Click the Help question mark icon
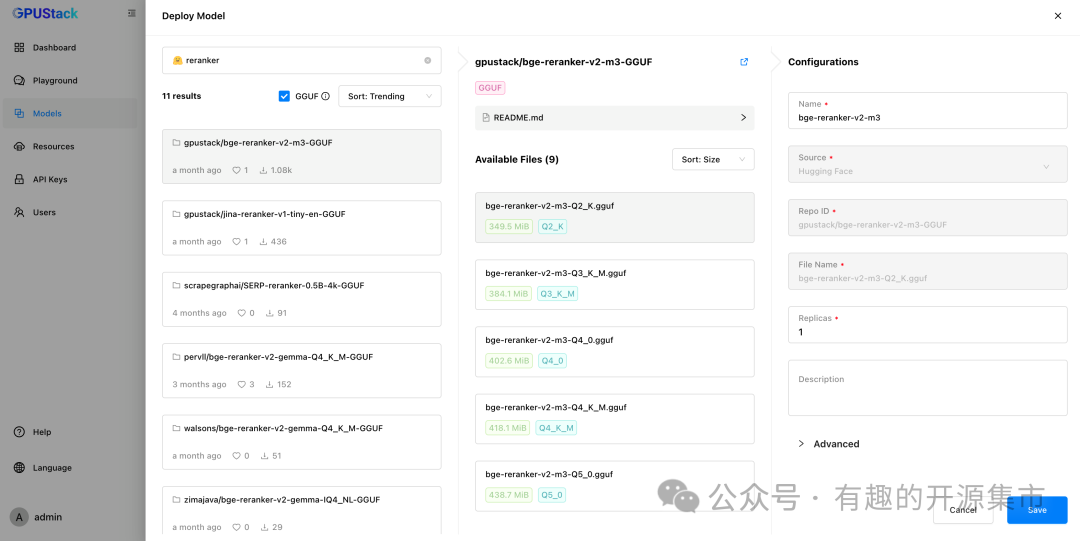Viewport: 1080px width, 541px height. click(19, 432)
